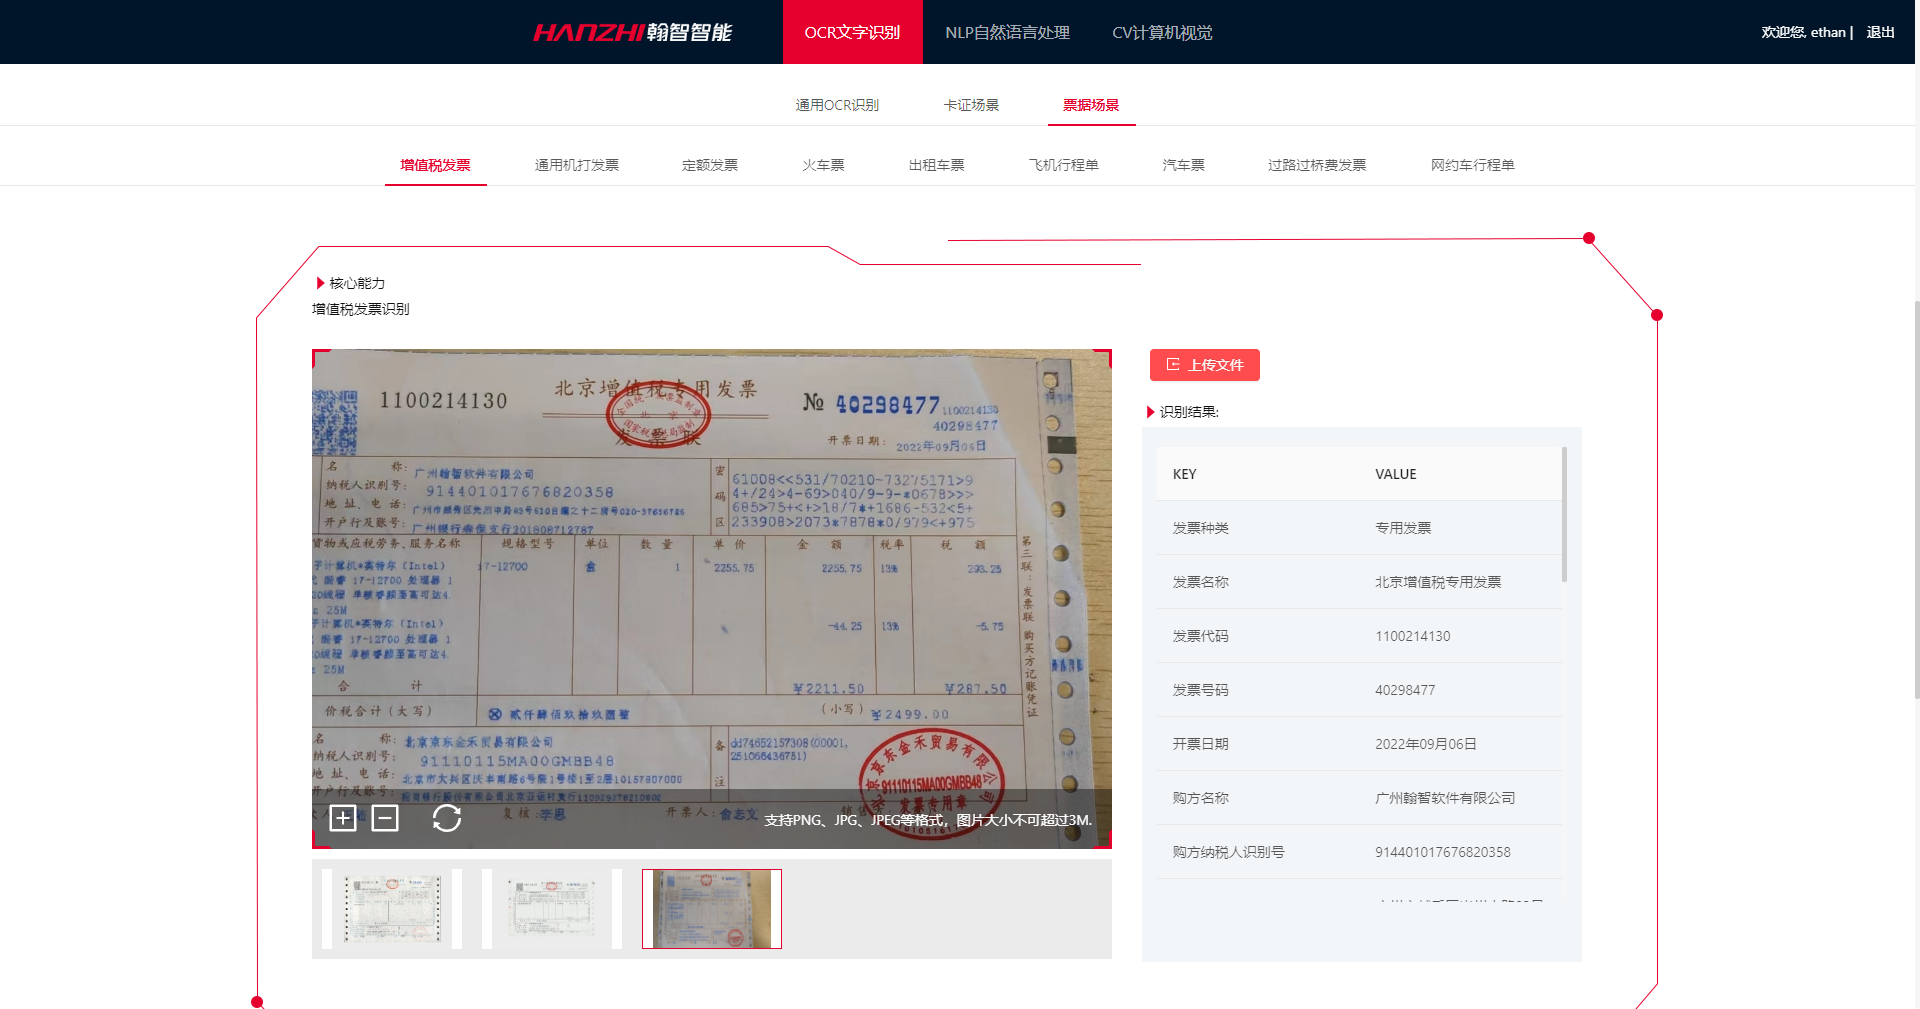Image resolution: width=1920 pixels, height=1009 pixels.
Task: Select the 出租车票 sub-tab
Action: [936, 165]
